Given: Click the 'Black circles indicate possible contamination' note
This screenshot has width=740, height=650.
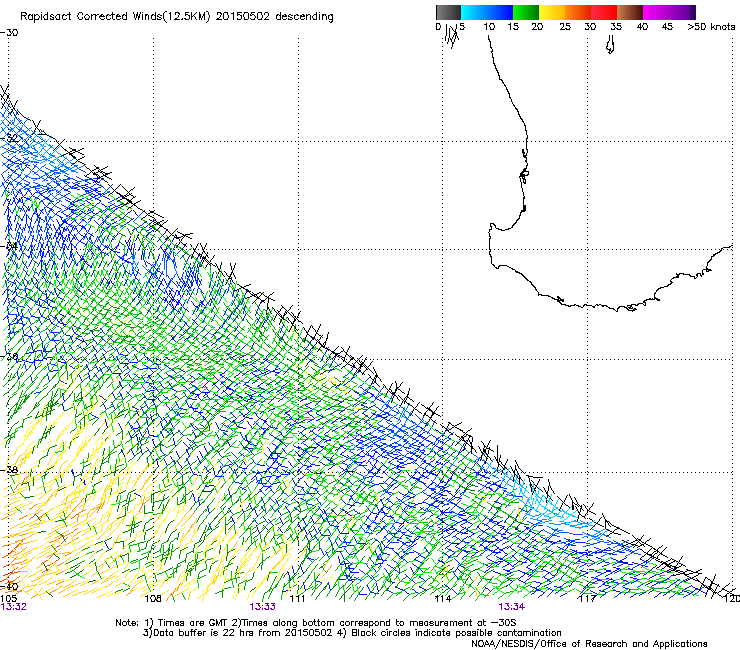Looking at the screenshot, I should (456, 633).
